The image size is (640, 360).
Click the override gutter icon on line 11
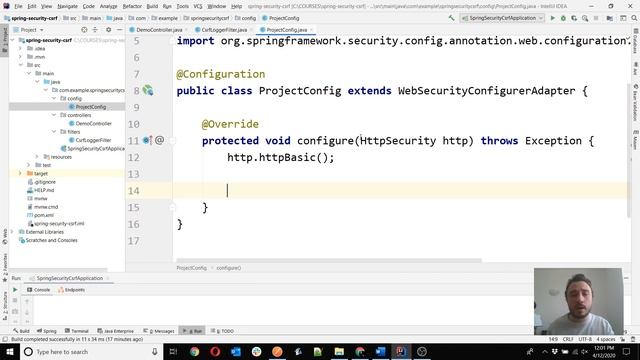click(x=147, y=140)
